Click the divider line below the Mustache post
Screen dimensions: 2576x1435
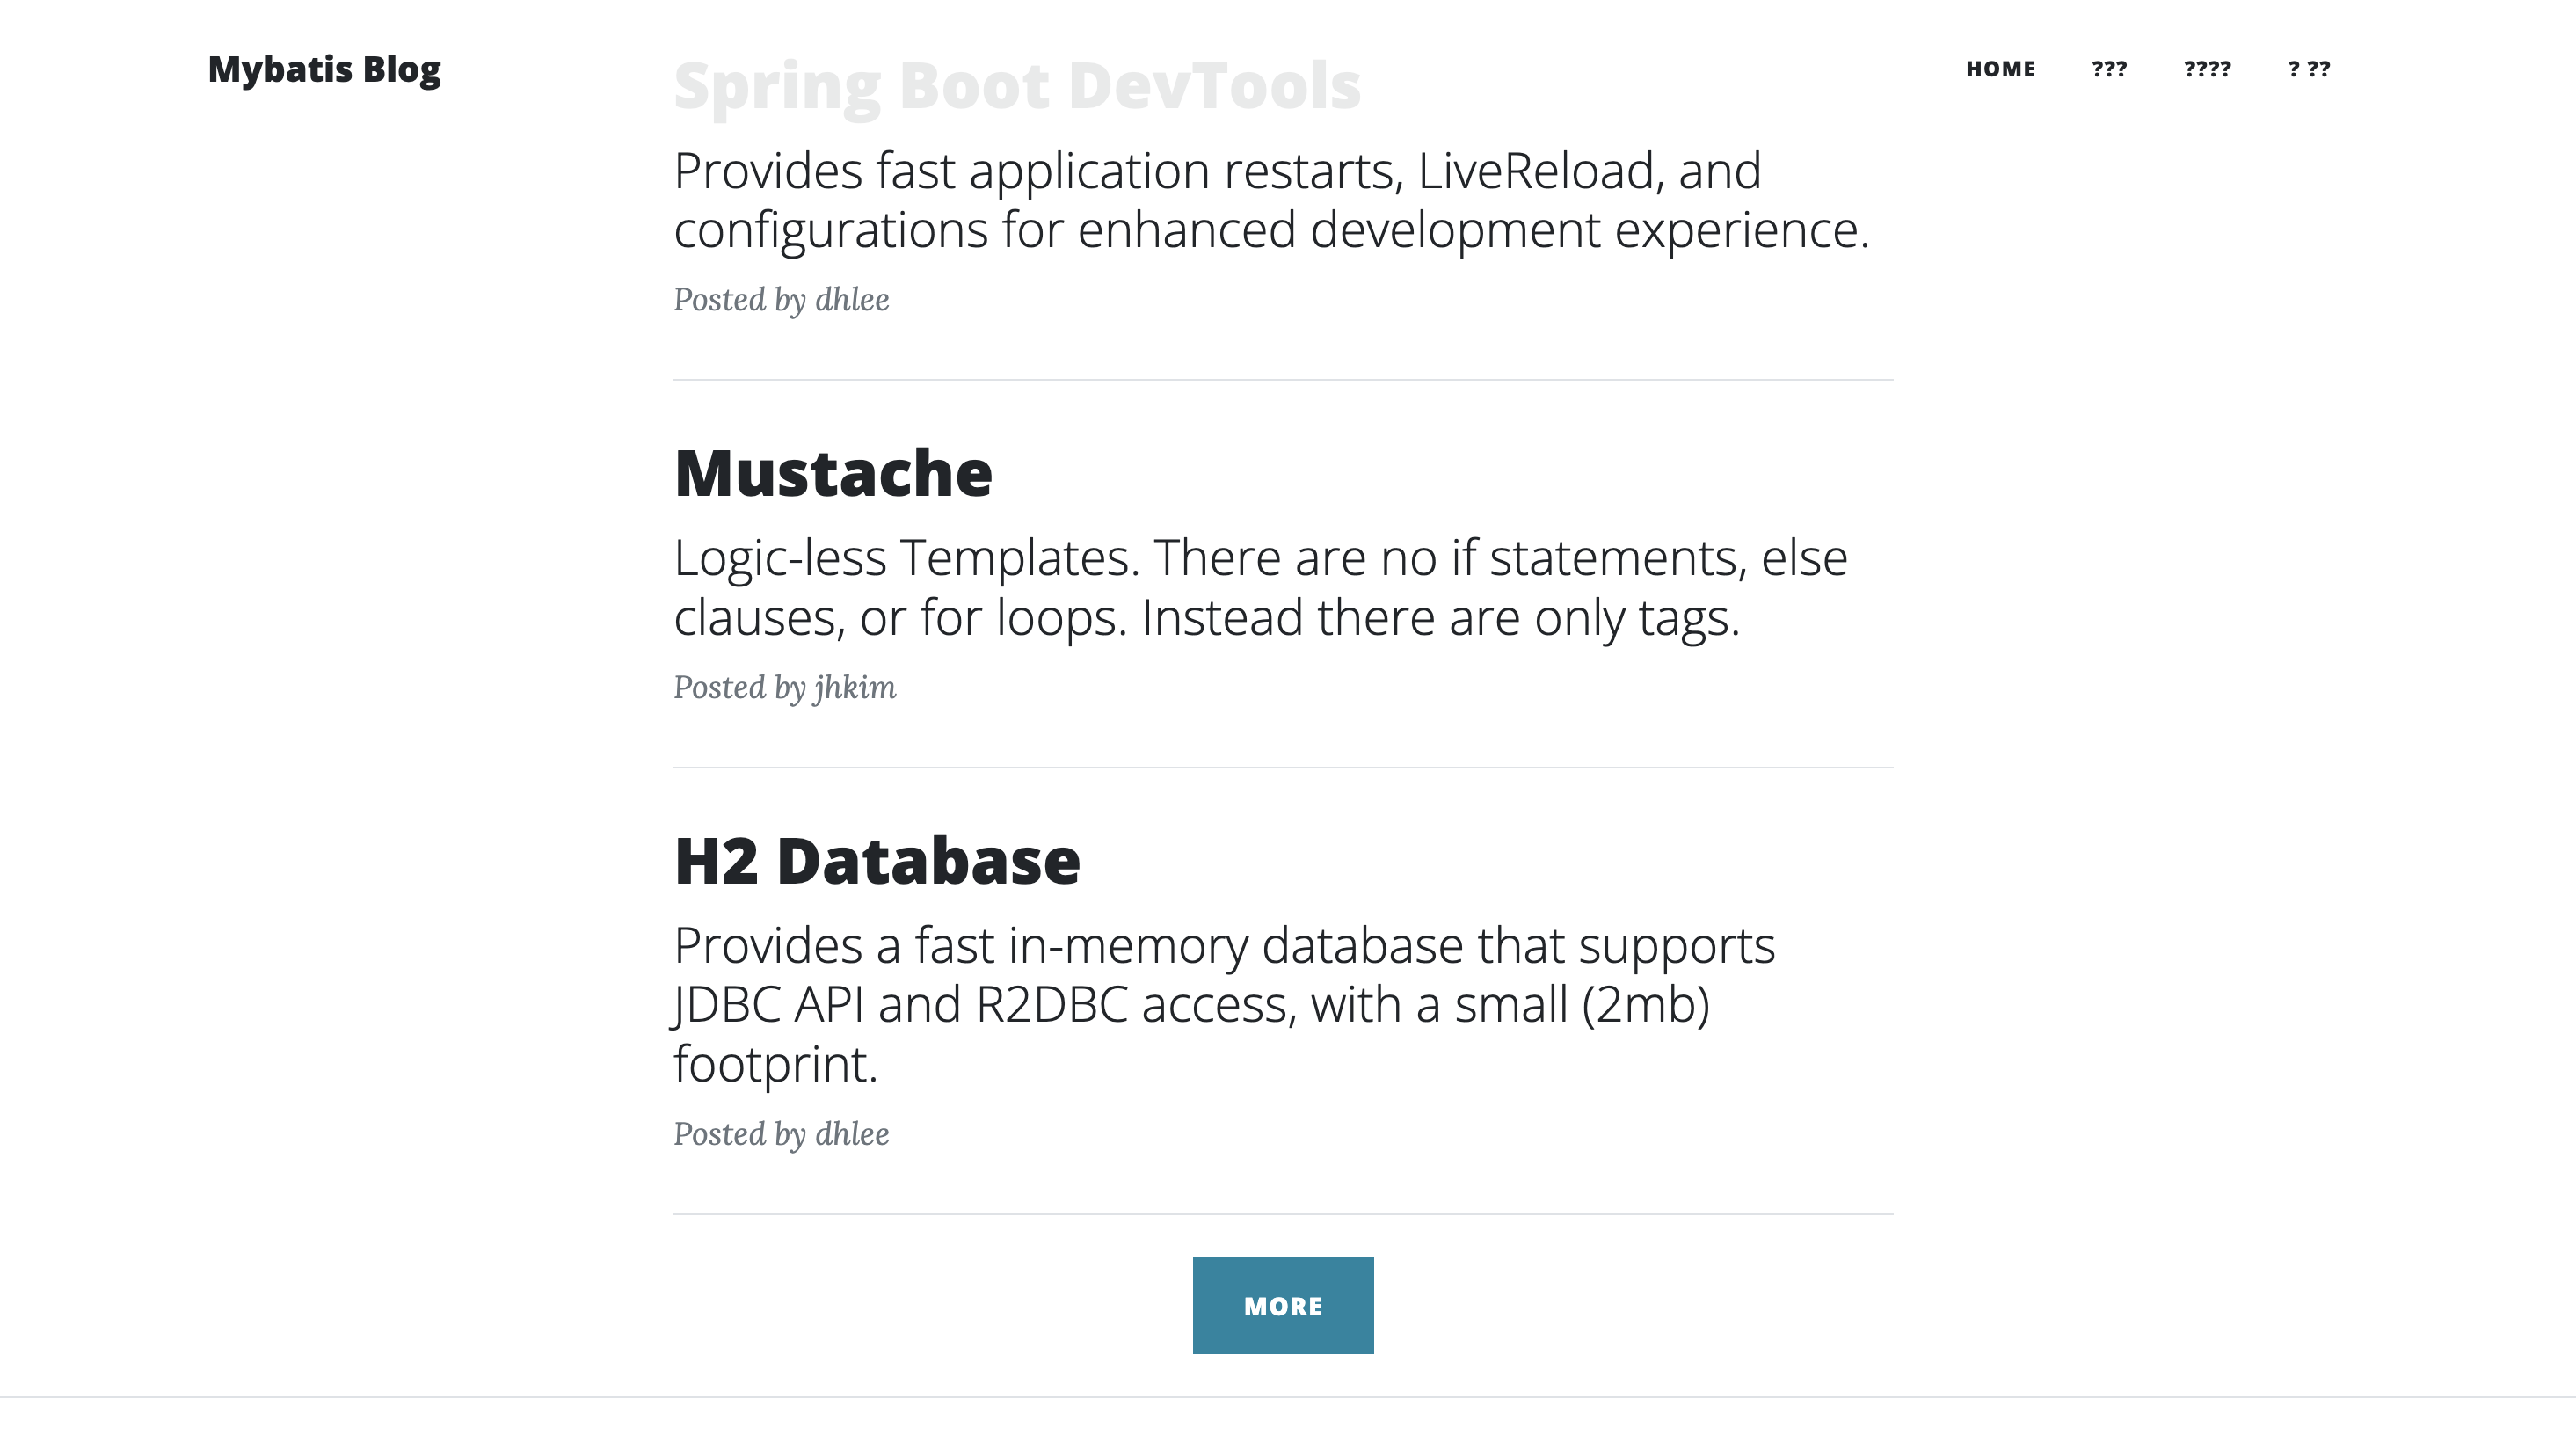pos(1283,767)
